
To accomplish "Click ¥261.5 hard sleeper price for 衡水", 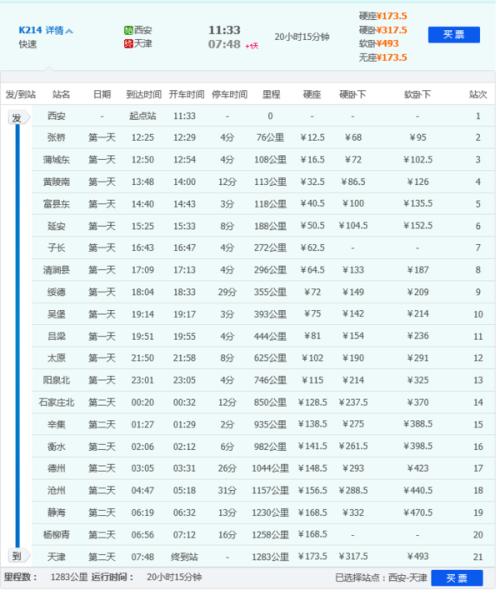I will click(x=353, y=446).
